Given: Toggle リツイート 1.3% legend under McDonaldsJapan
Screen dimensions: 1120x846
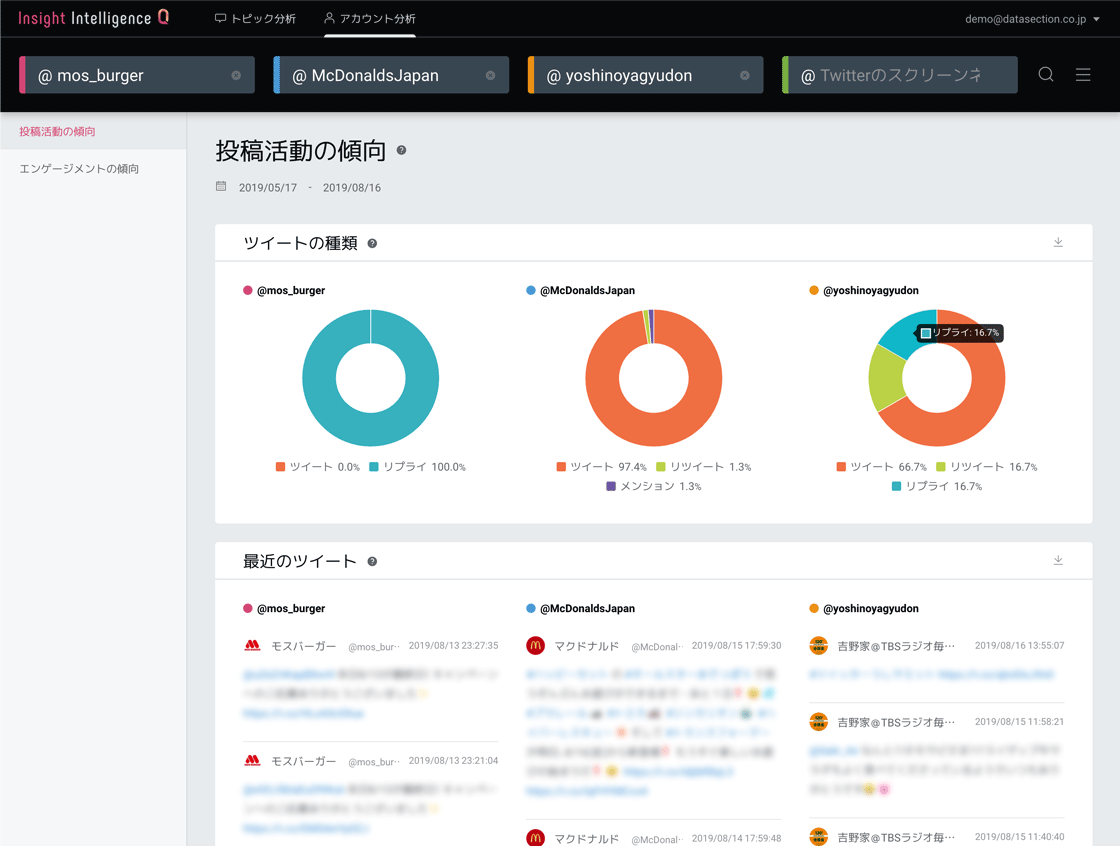Looking at the screenshot, I should click(x=704, y=467).
